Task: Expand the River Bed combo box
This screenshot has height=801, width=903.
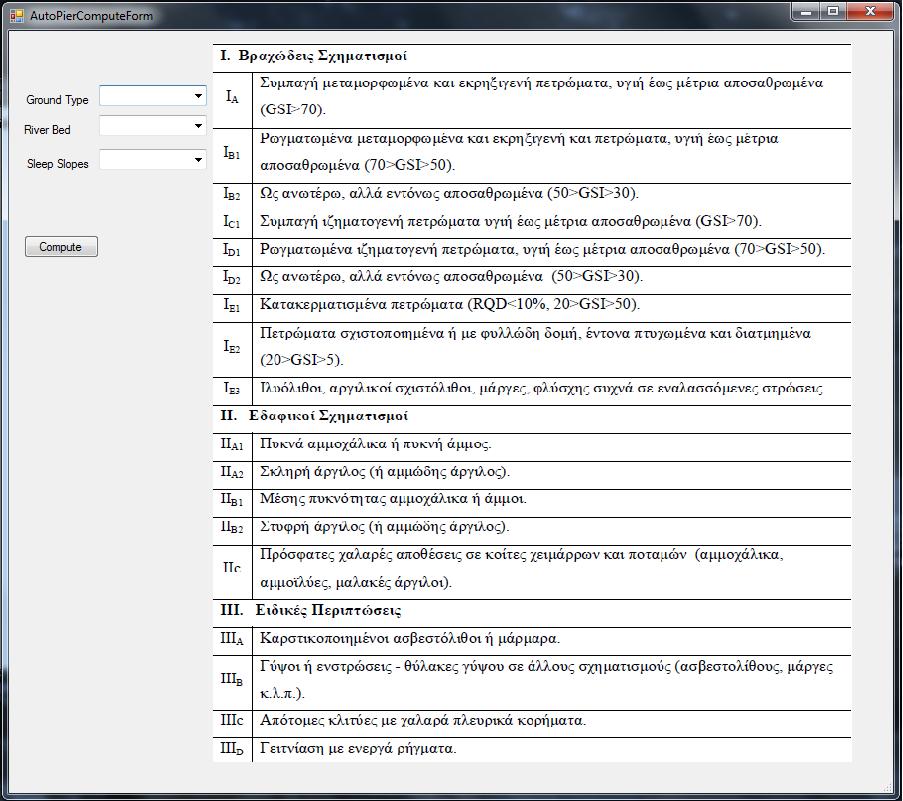Action: (153, 126)
